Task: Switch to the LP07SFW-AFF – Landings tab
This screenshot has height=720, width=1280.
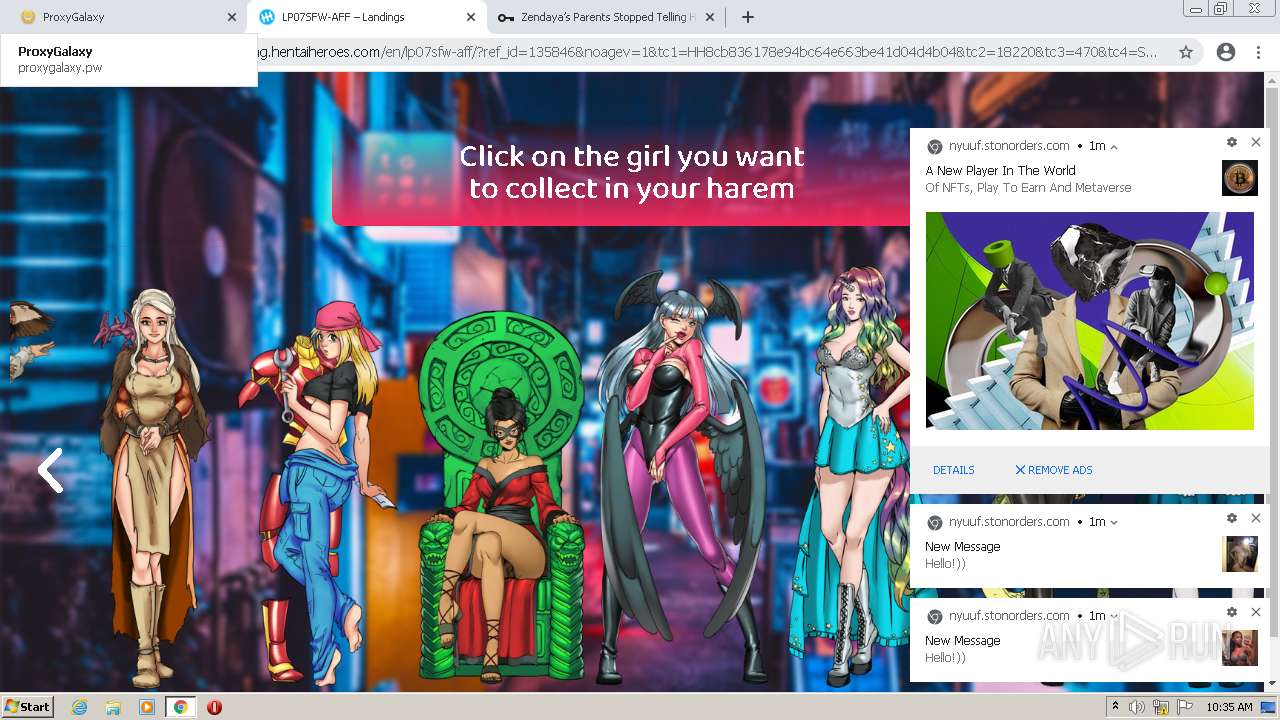Action: (366, 17)
